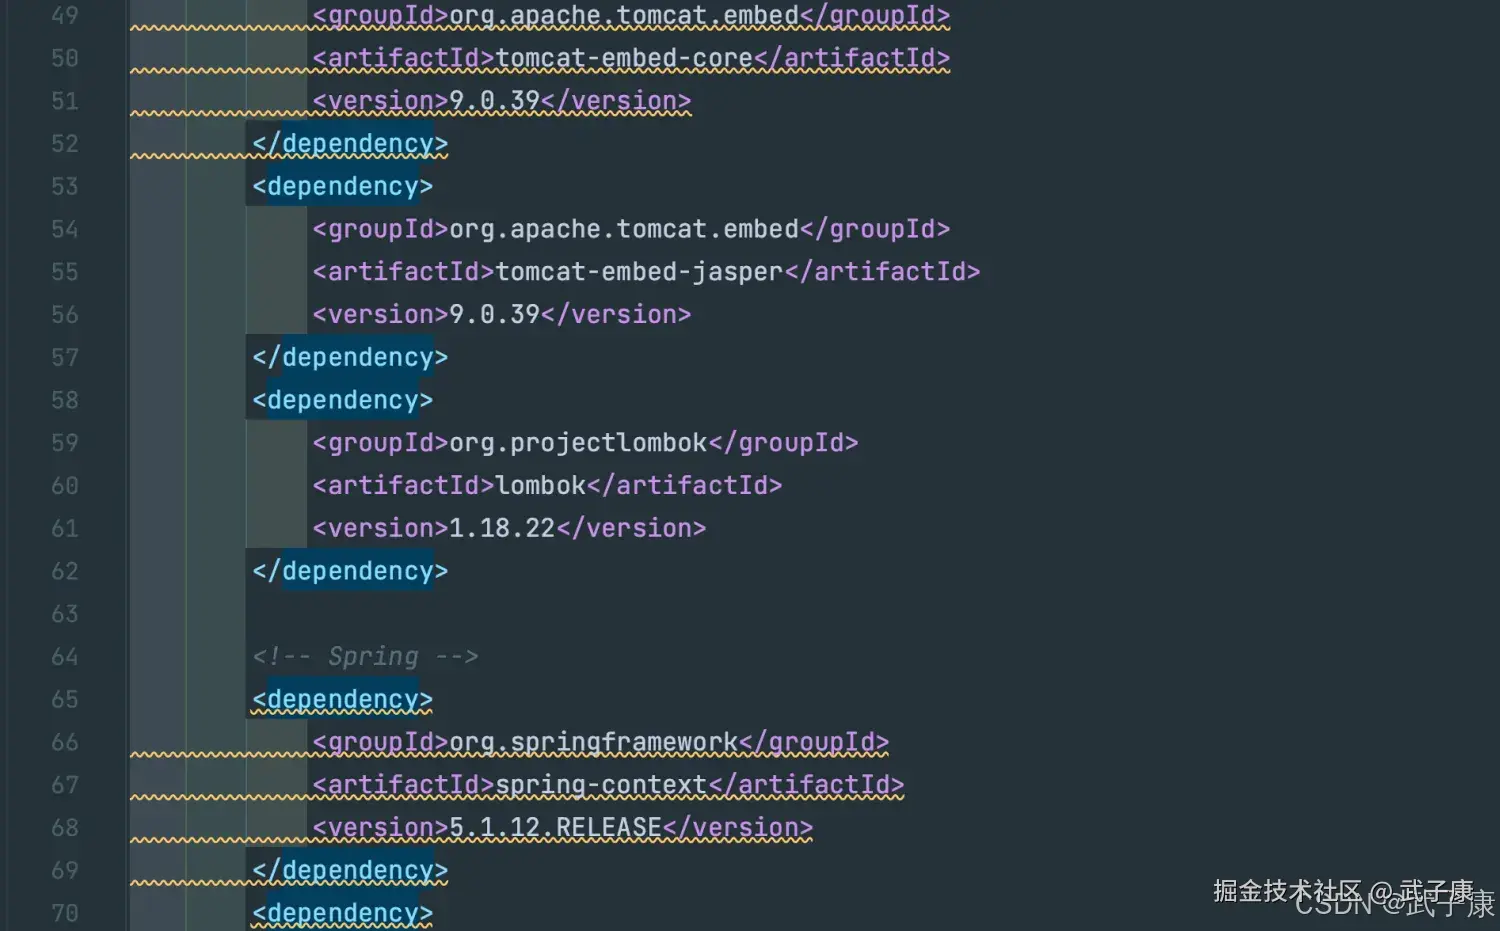Click line number 51 in the gutter

point(65,102)
